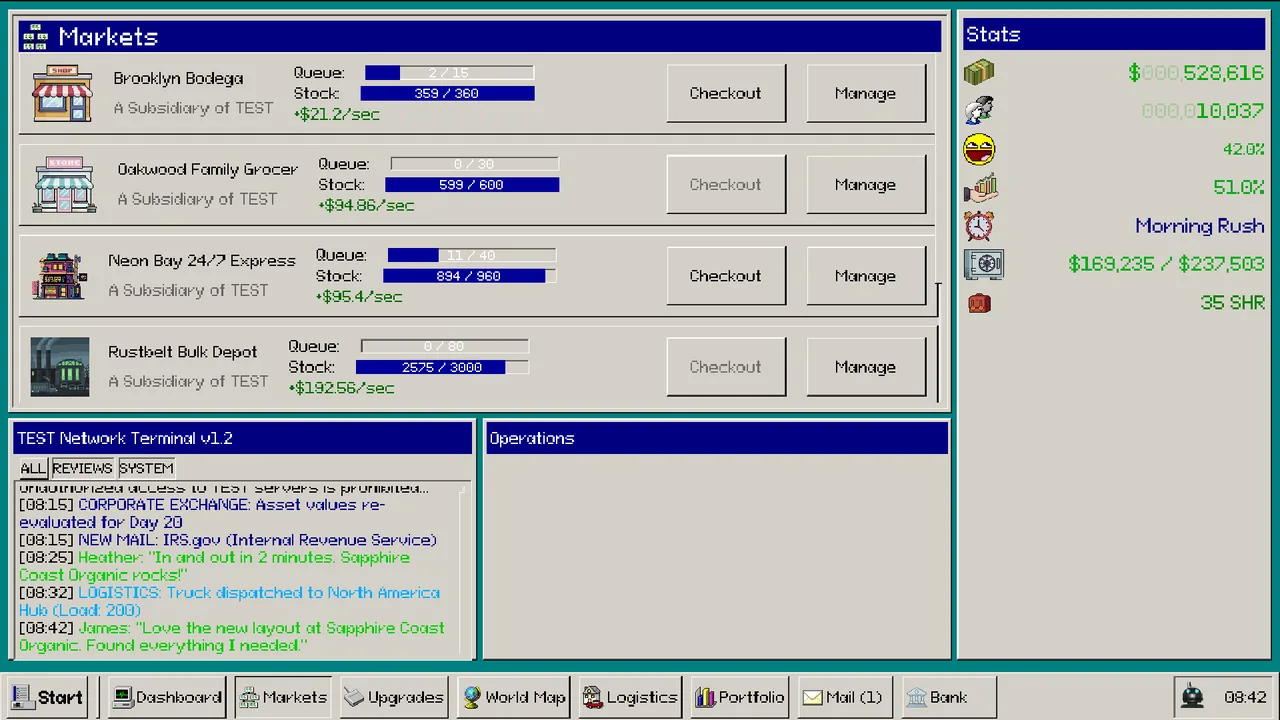Click the Oakwood Family Grocer store icon
The height and width of the screenshot is (720, 1280).
64,184
